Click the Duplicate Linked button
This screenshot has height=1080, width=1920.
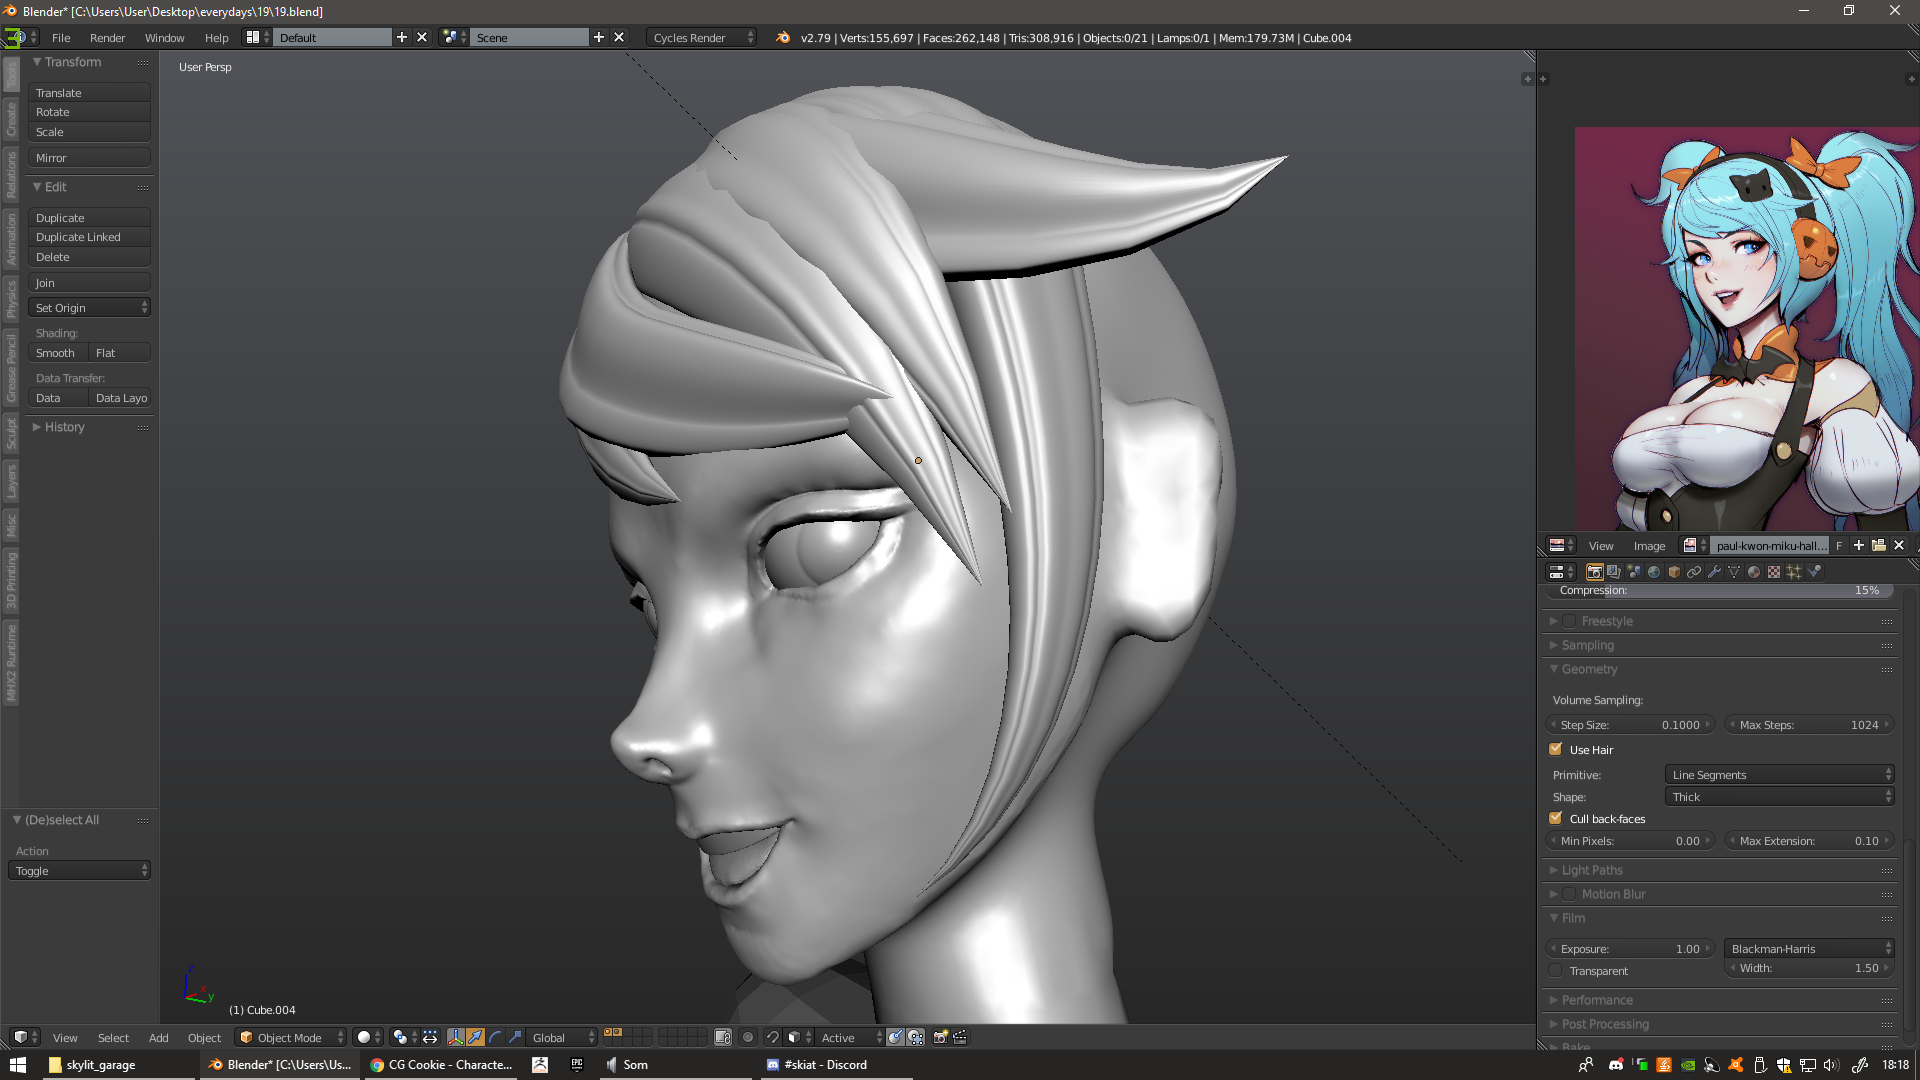(88, 237)
